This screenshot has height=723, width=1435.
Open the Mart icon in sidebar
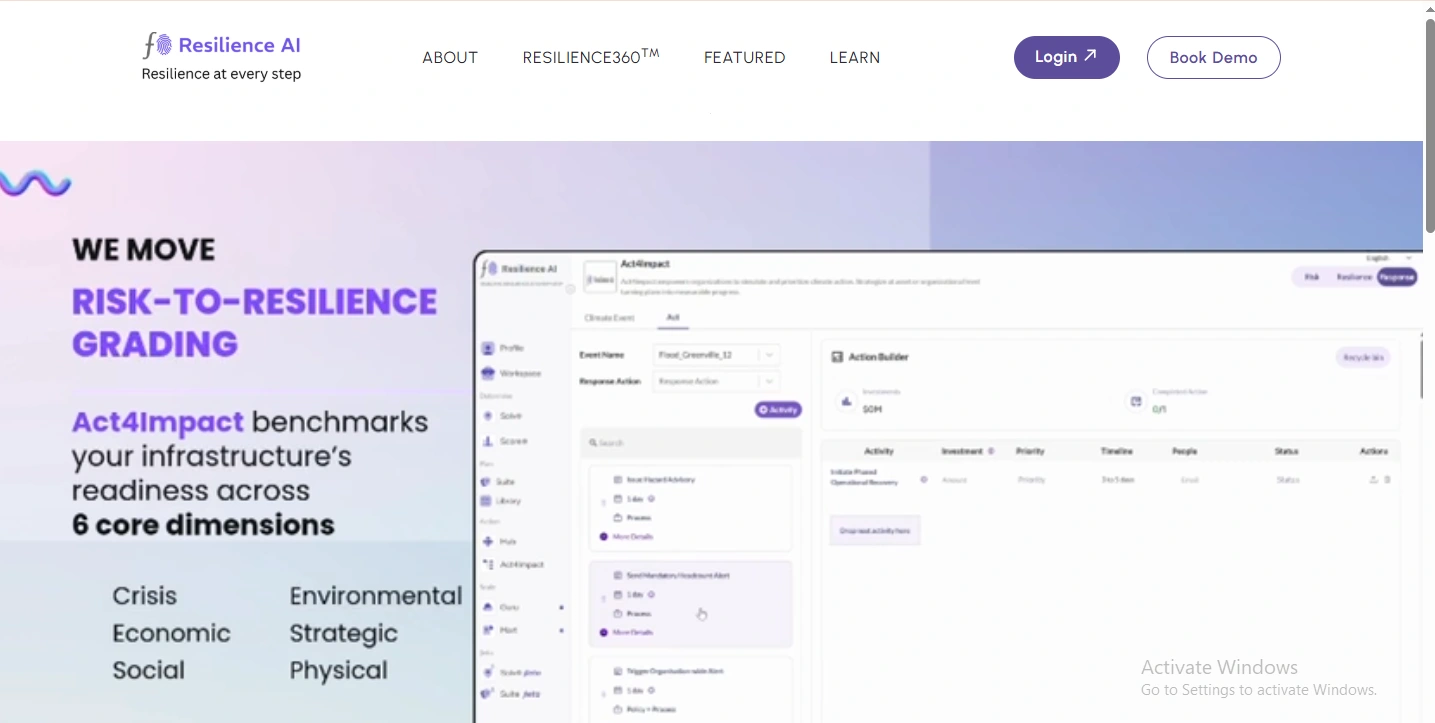coord(488,630)
